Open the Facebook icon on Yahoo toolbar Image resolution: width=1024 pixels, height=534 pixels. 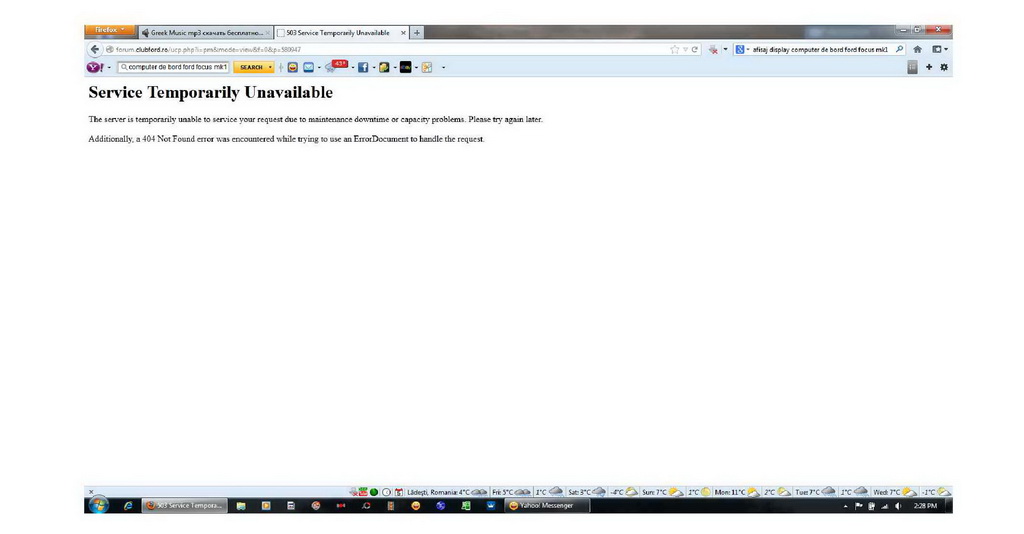point(362,67)
